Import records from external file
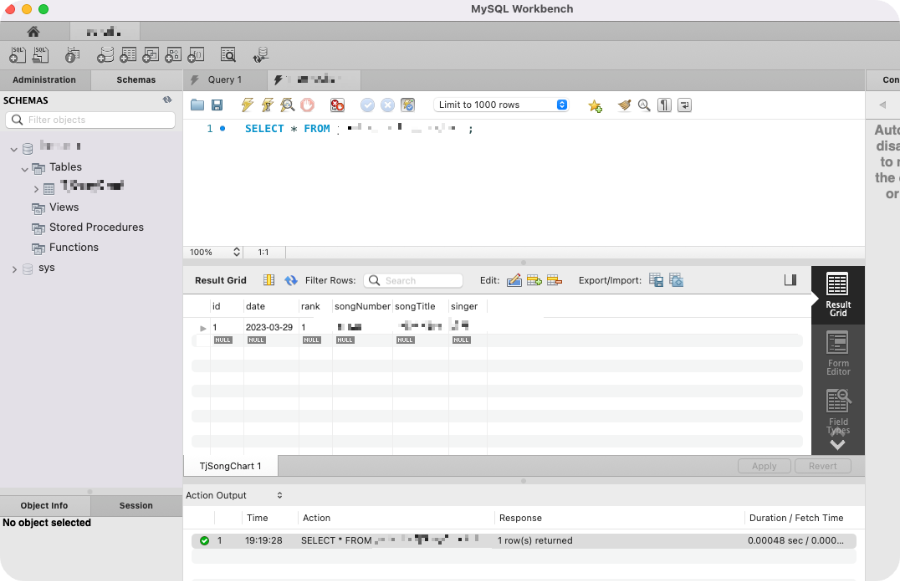Viewport: 900px width, 581px height. pyautogui.click(x=676, y=280)
